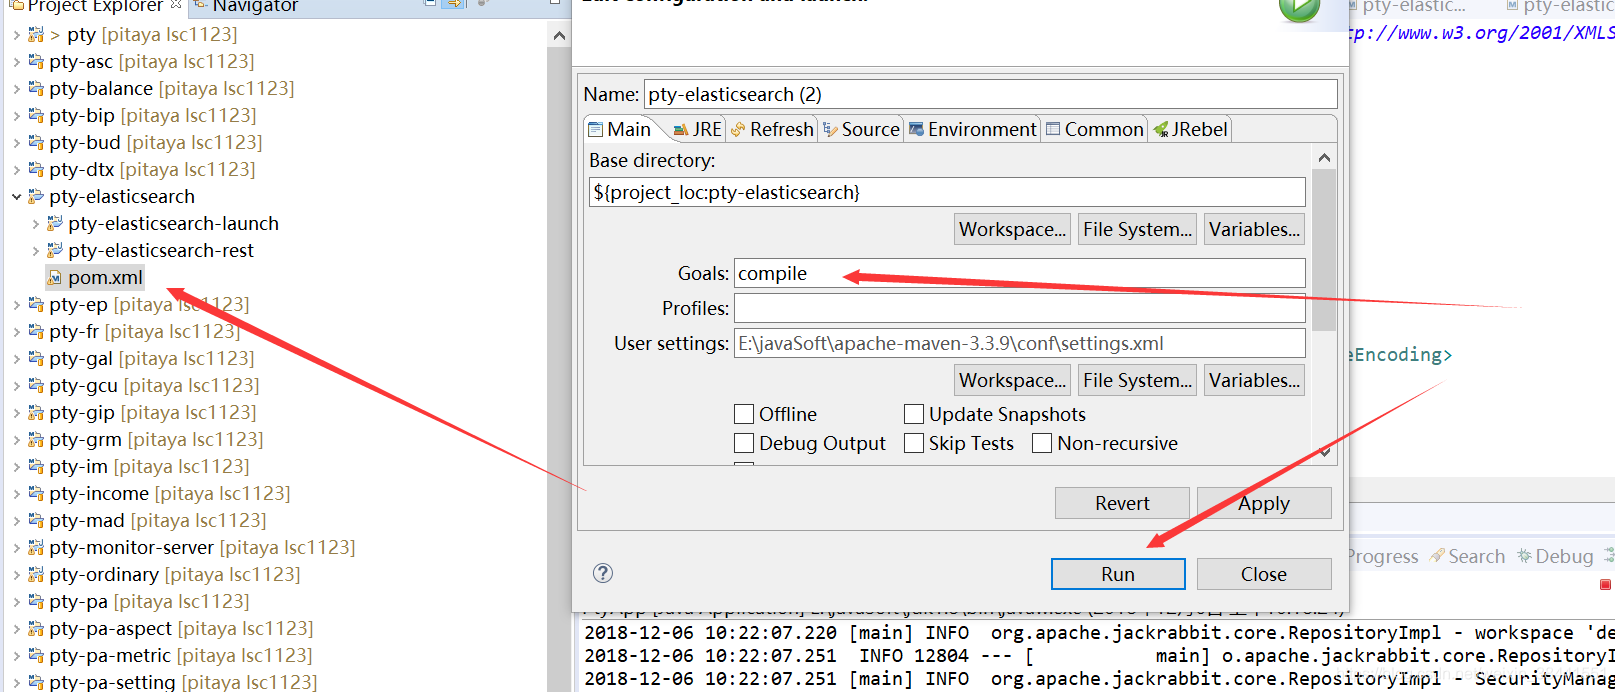Click the pty-gip project icon
This screenshot has height=692, width=1615.
click(36, 412)
